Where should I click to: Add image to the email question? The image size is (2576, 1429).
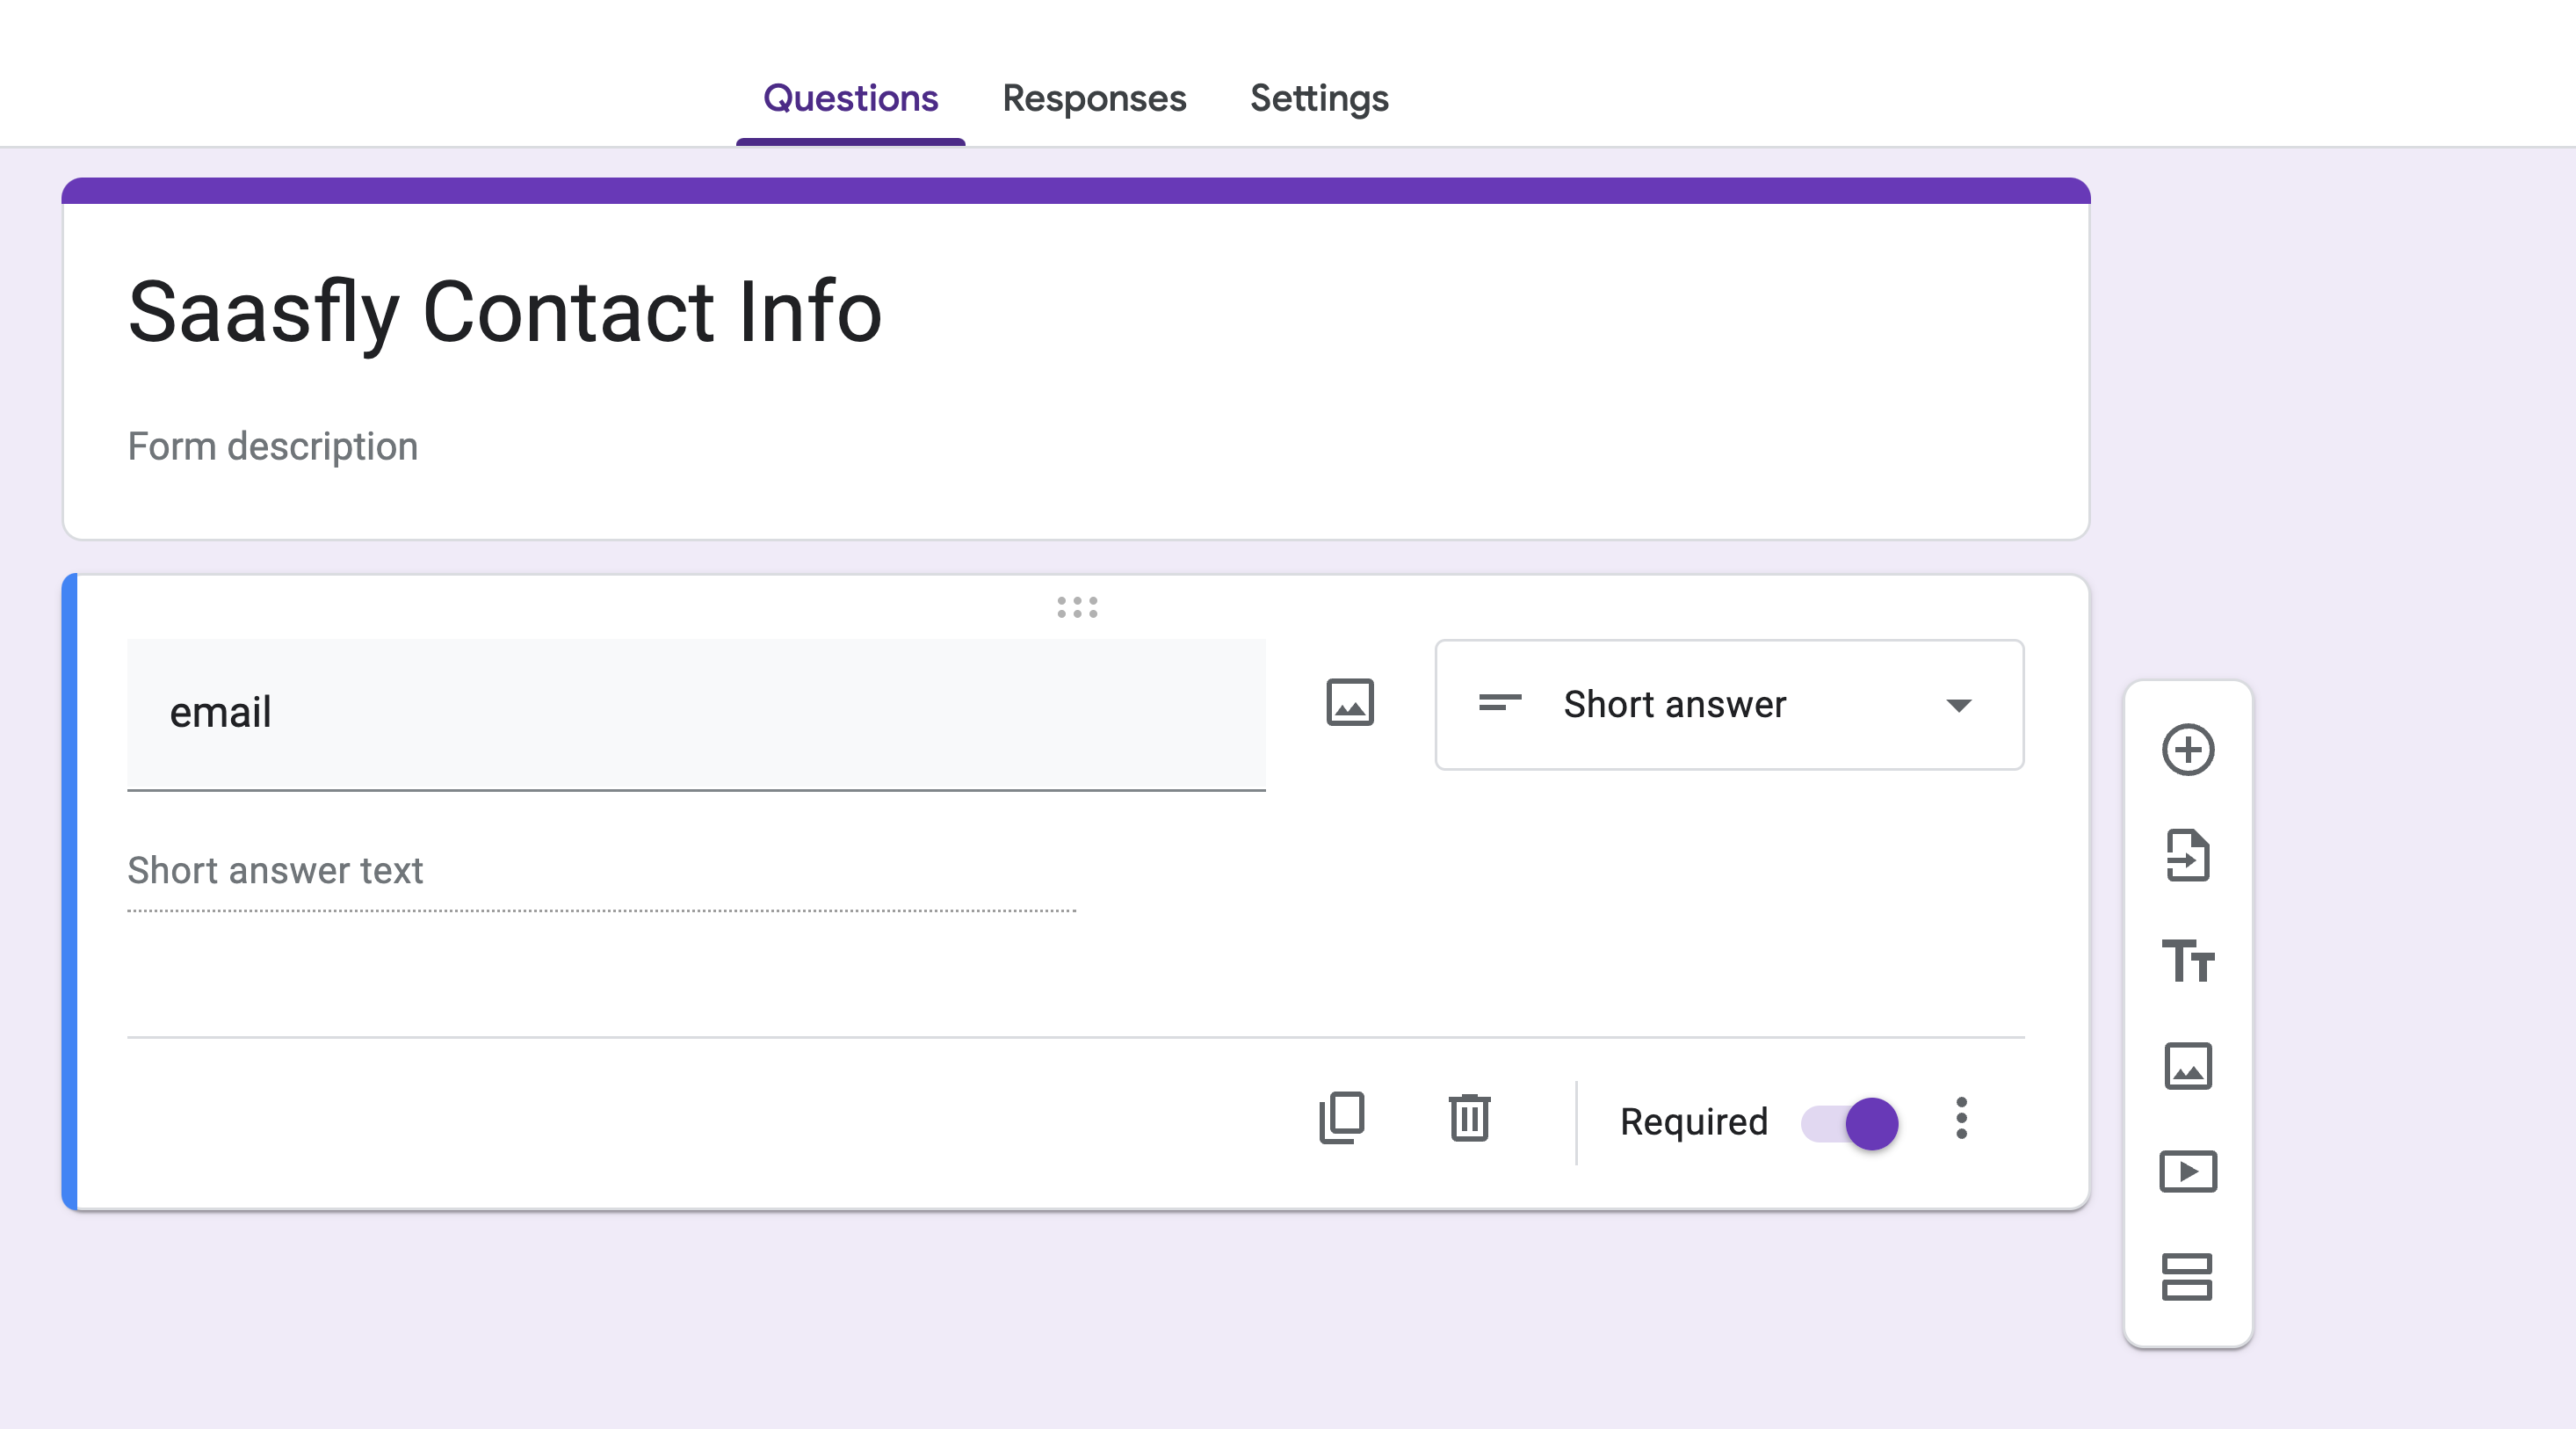coord(1349,703)
